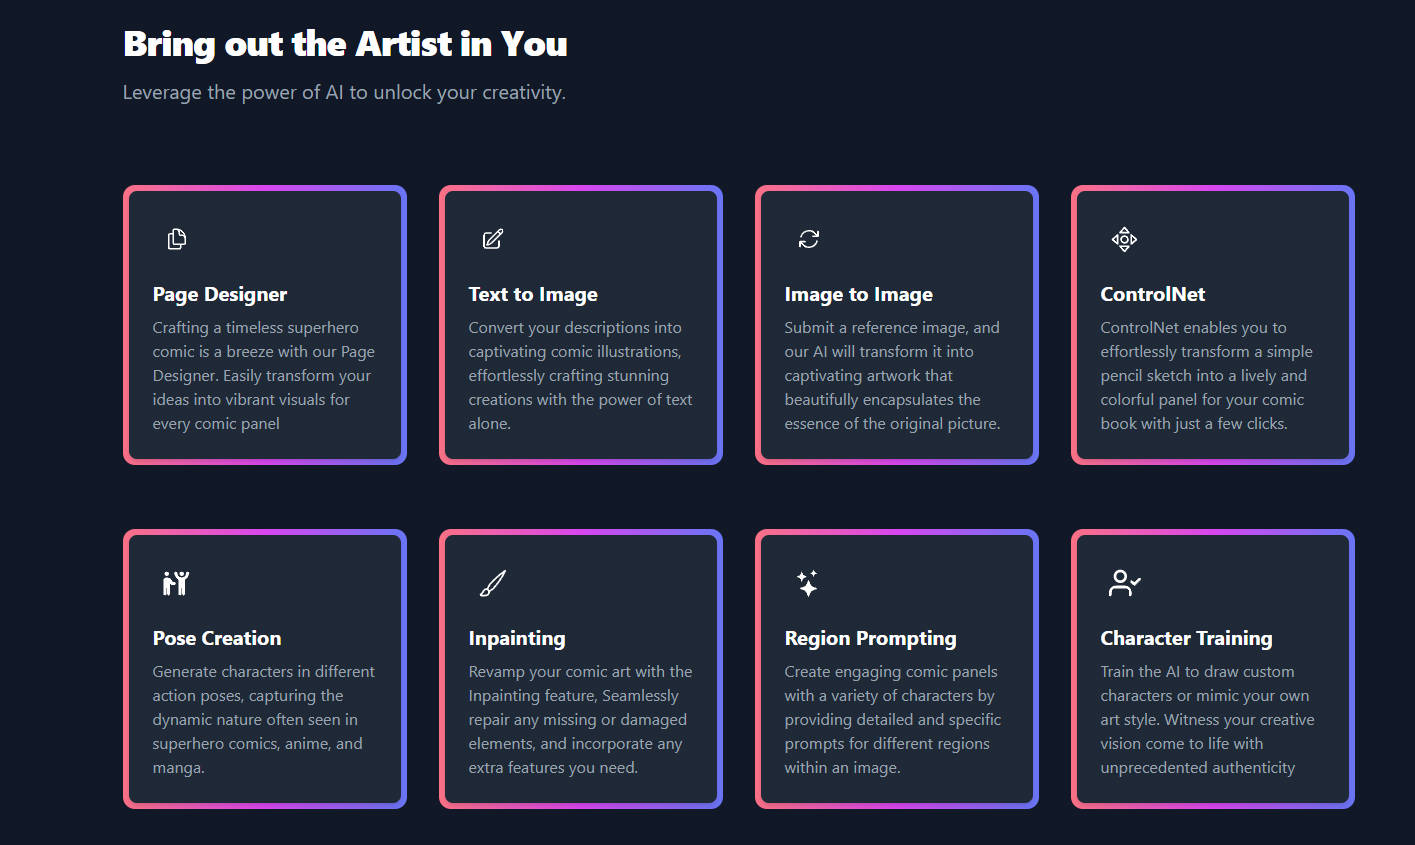Open the Inpainting feature card
Screen dimensions: 1415x845
point(580,669)
